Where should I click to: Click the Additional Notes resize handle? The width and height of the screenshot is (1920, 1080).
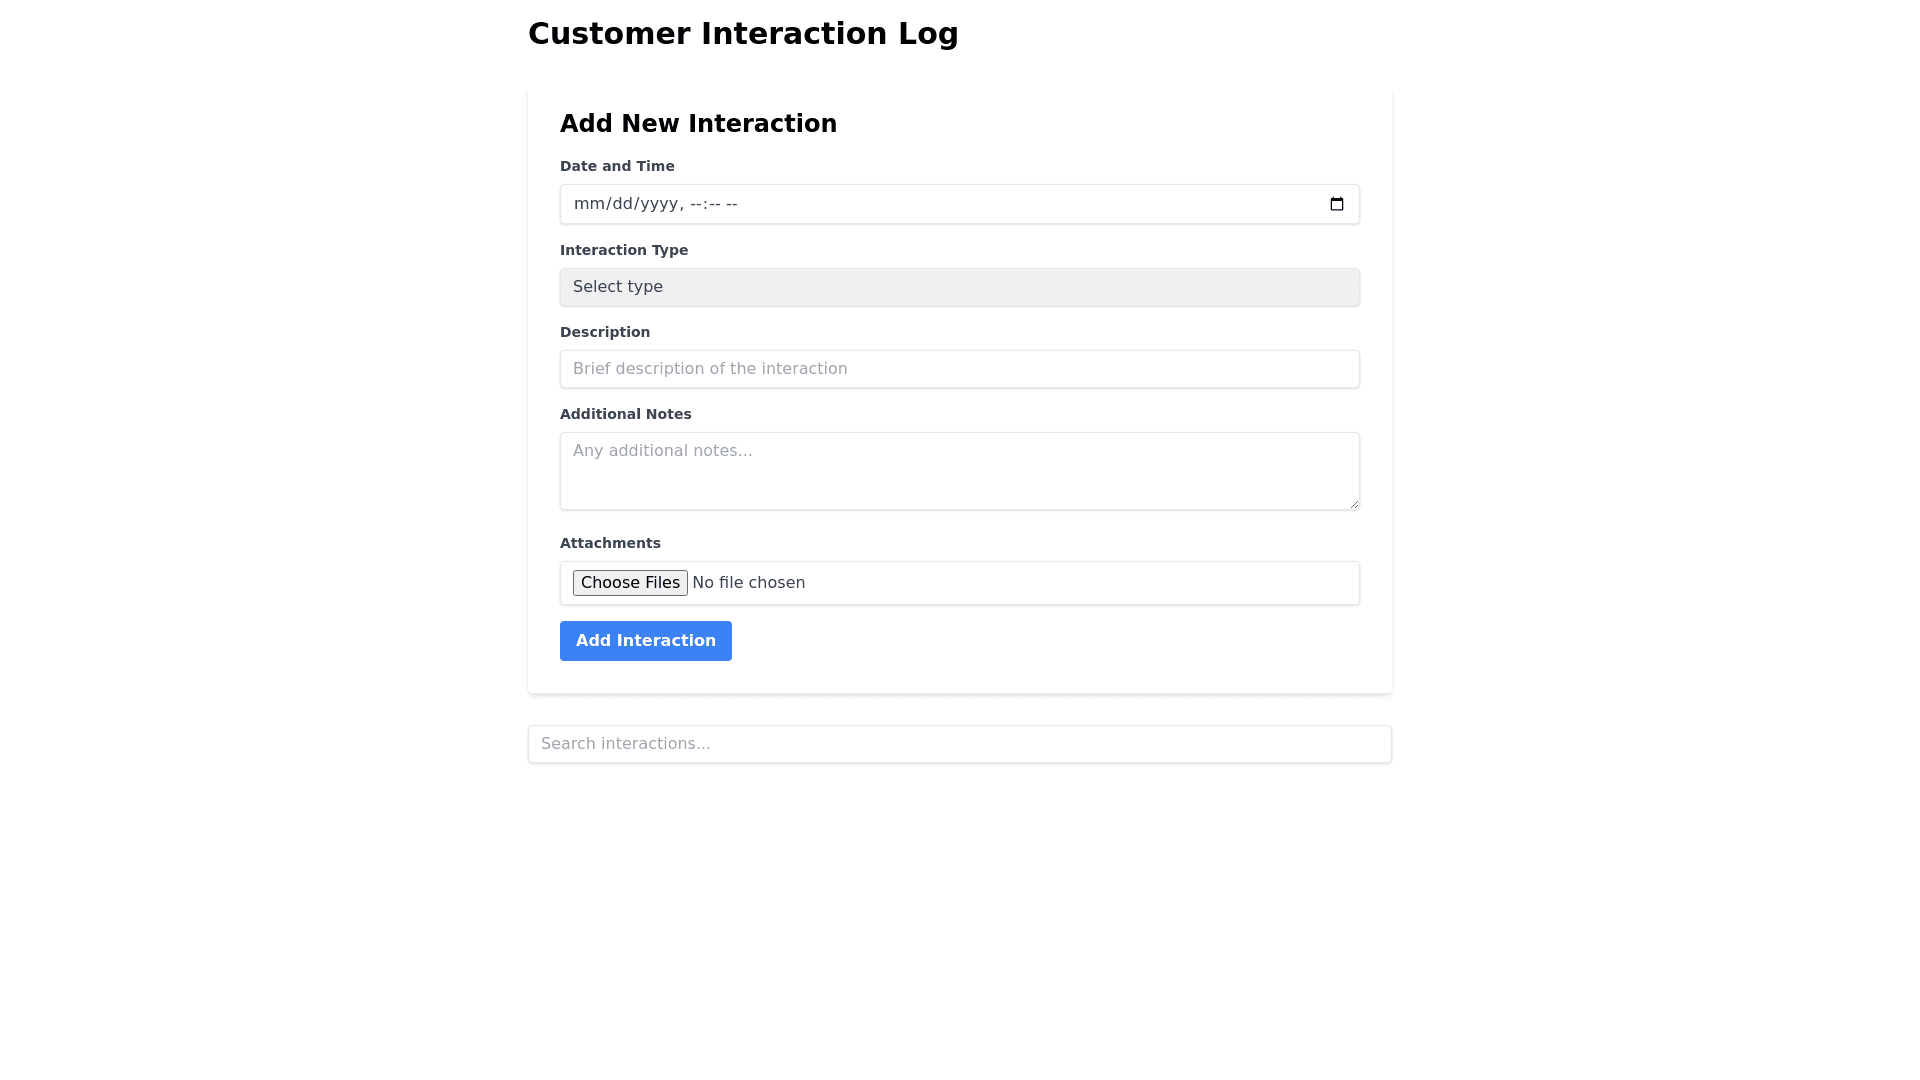1354,504
